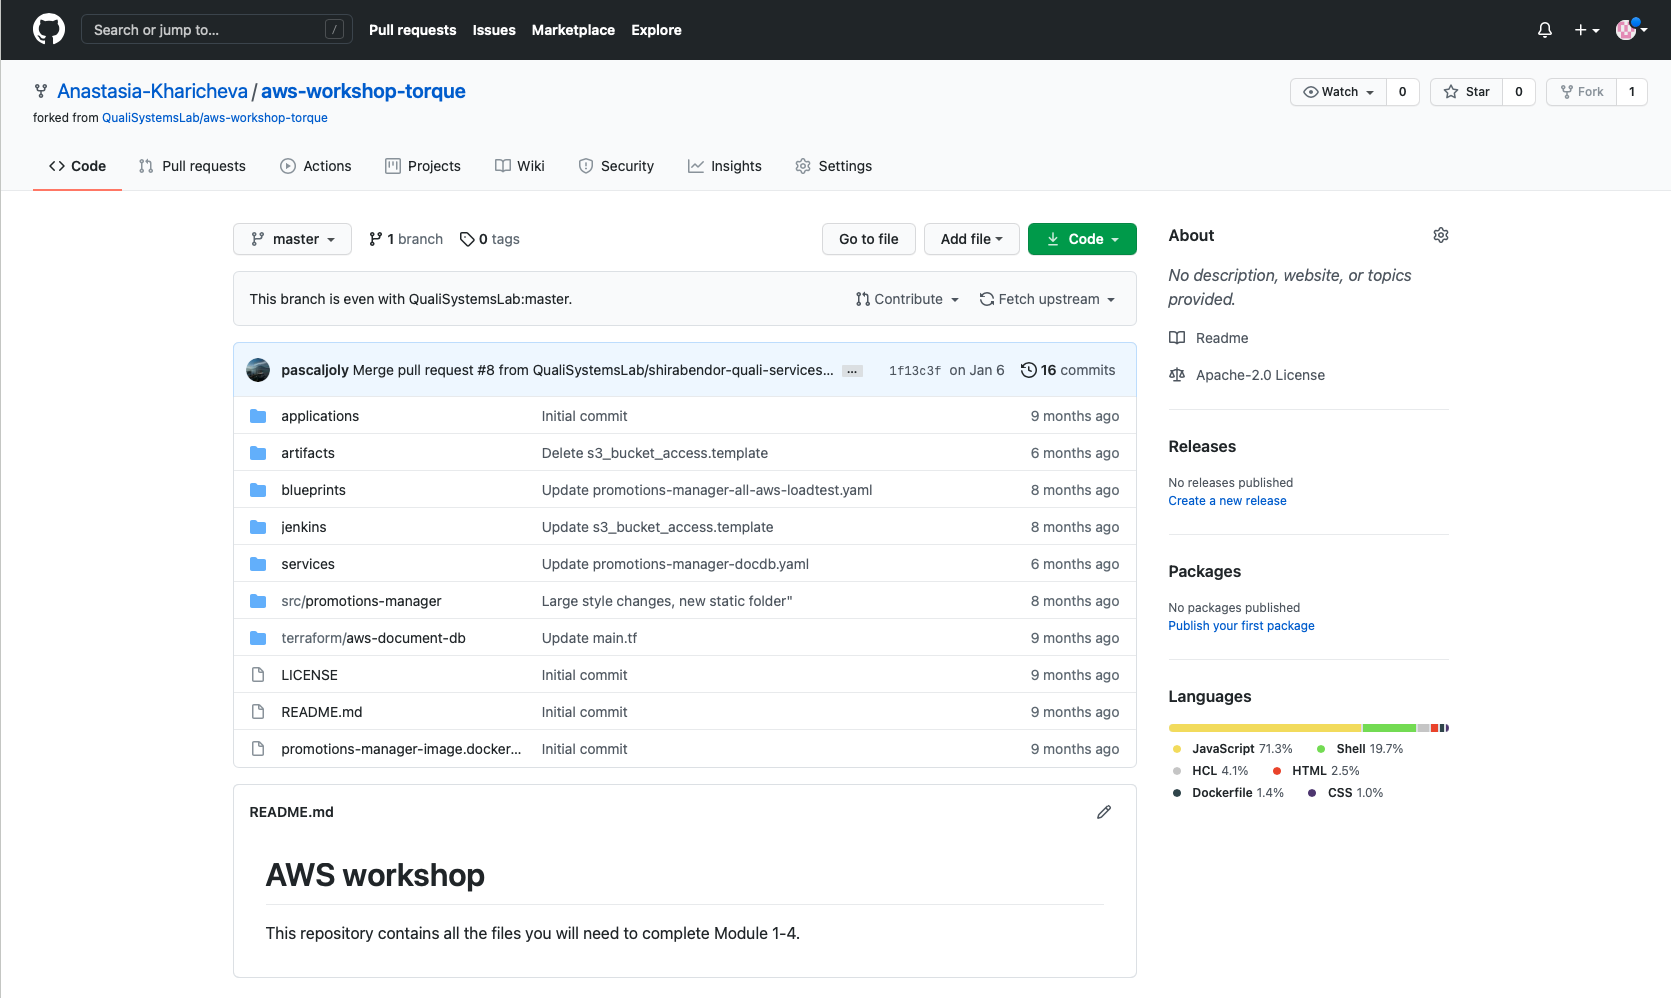1671x998 pixels.
Task: Click the Readme book icon
Action: (x=1177, y=338)
